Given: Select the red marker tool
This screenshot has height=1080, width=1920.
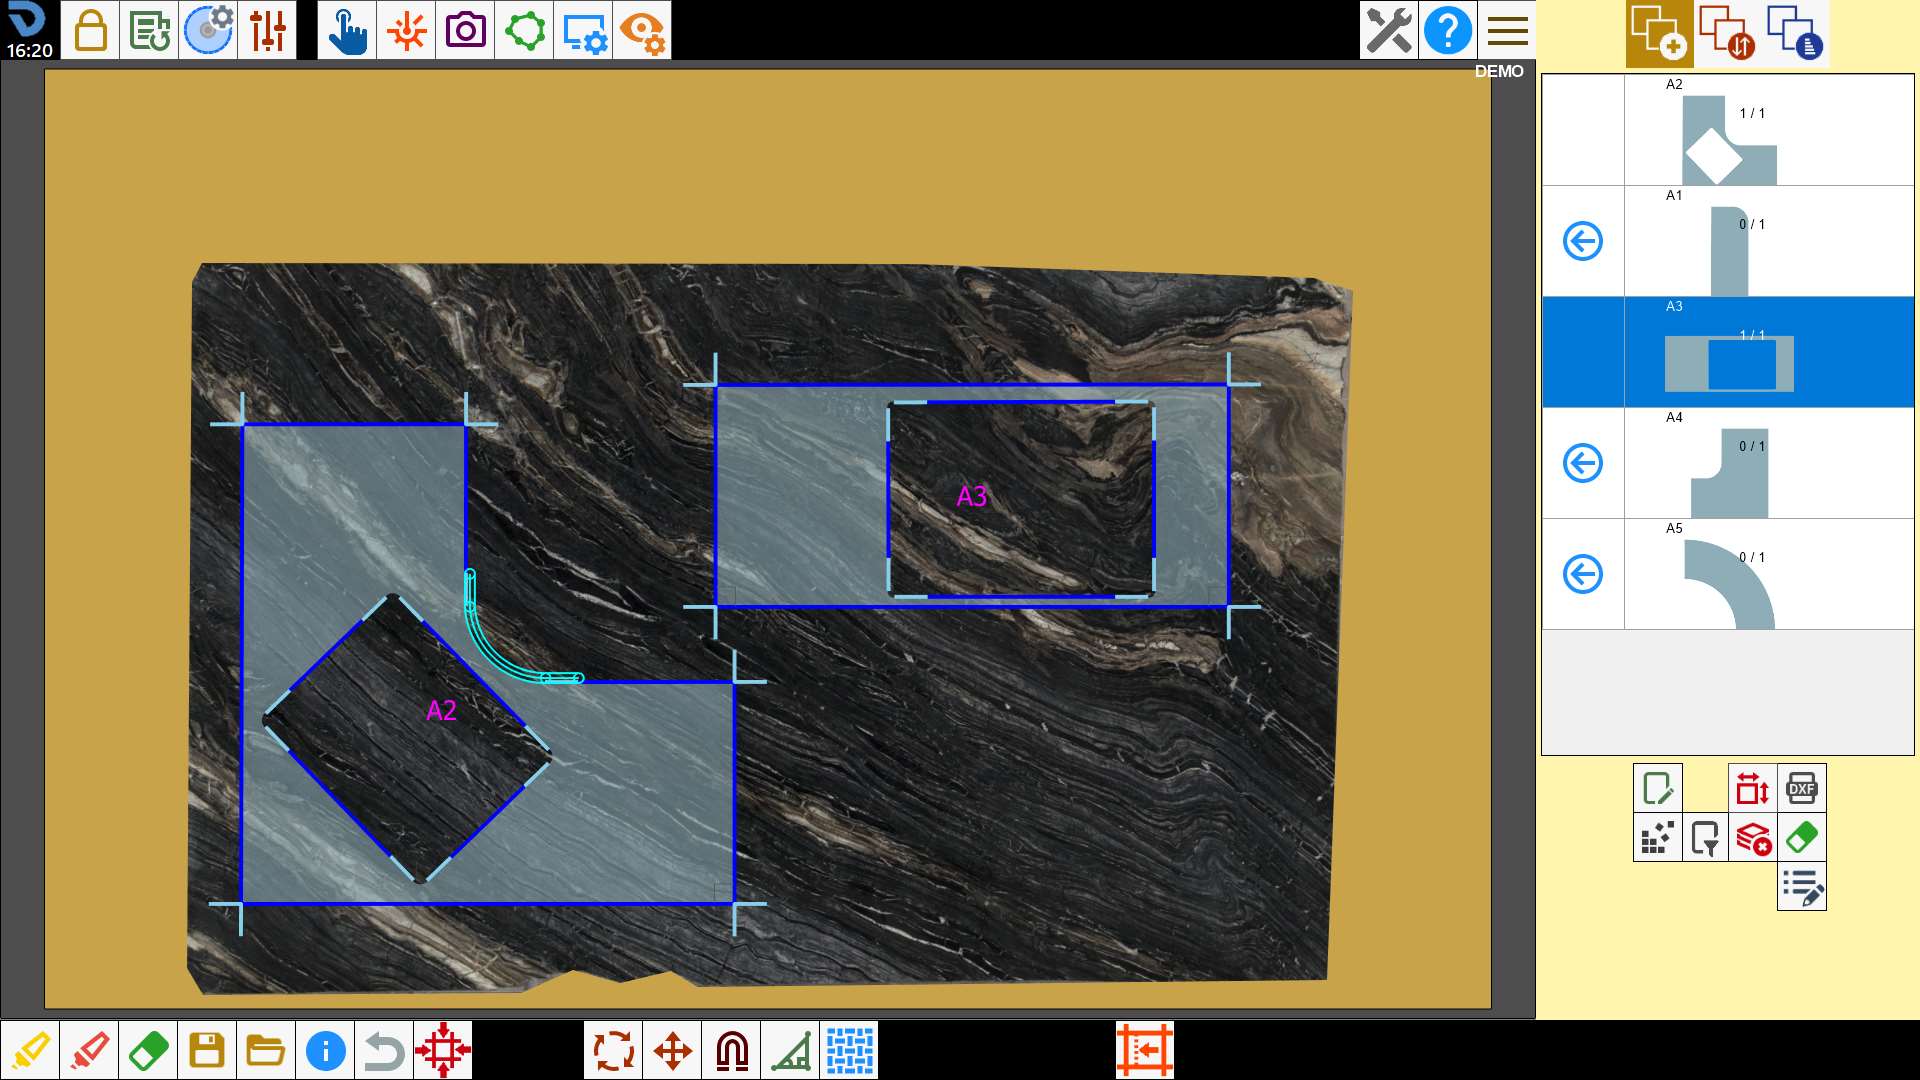Looking at the screenshot, I should pyautogui.click(x=89, y=1050).
